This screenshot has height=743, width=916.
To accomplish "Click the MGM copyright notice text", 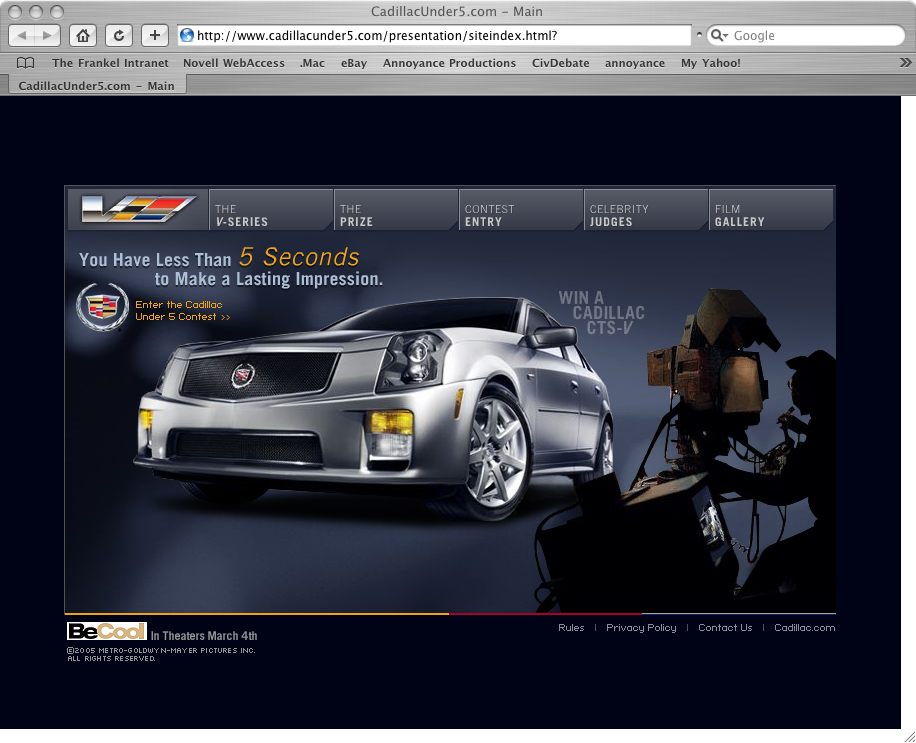I will pos(161,654).
